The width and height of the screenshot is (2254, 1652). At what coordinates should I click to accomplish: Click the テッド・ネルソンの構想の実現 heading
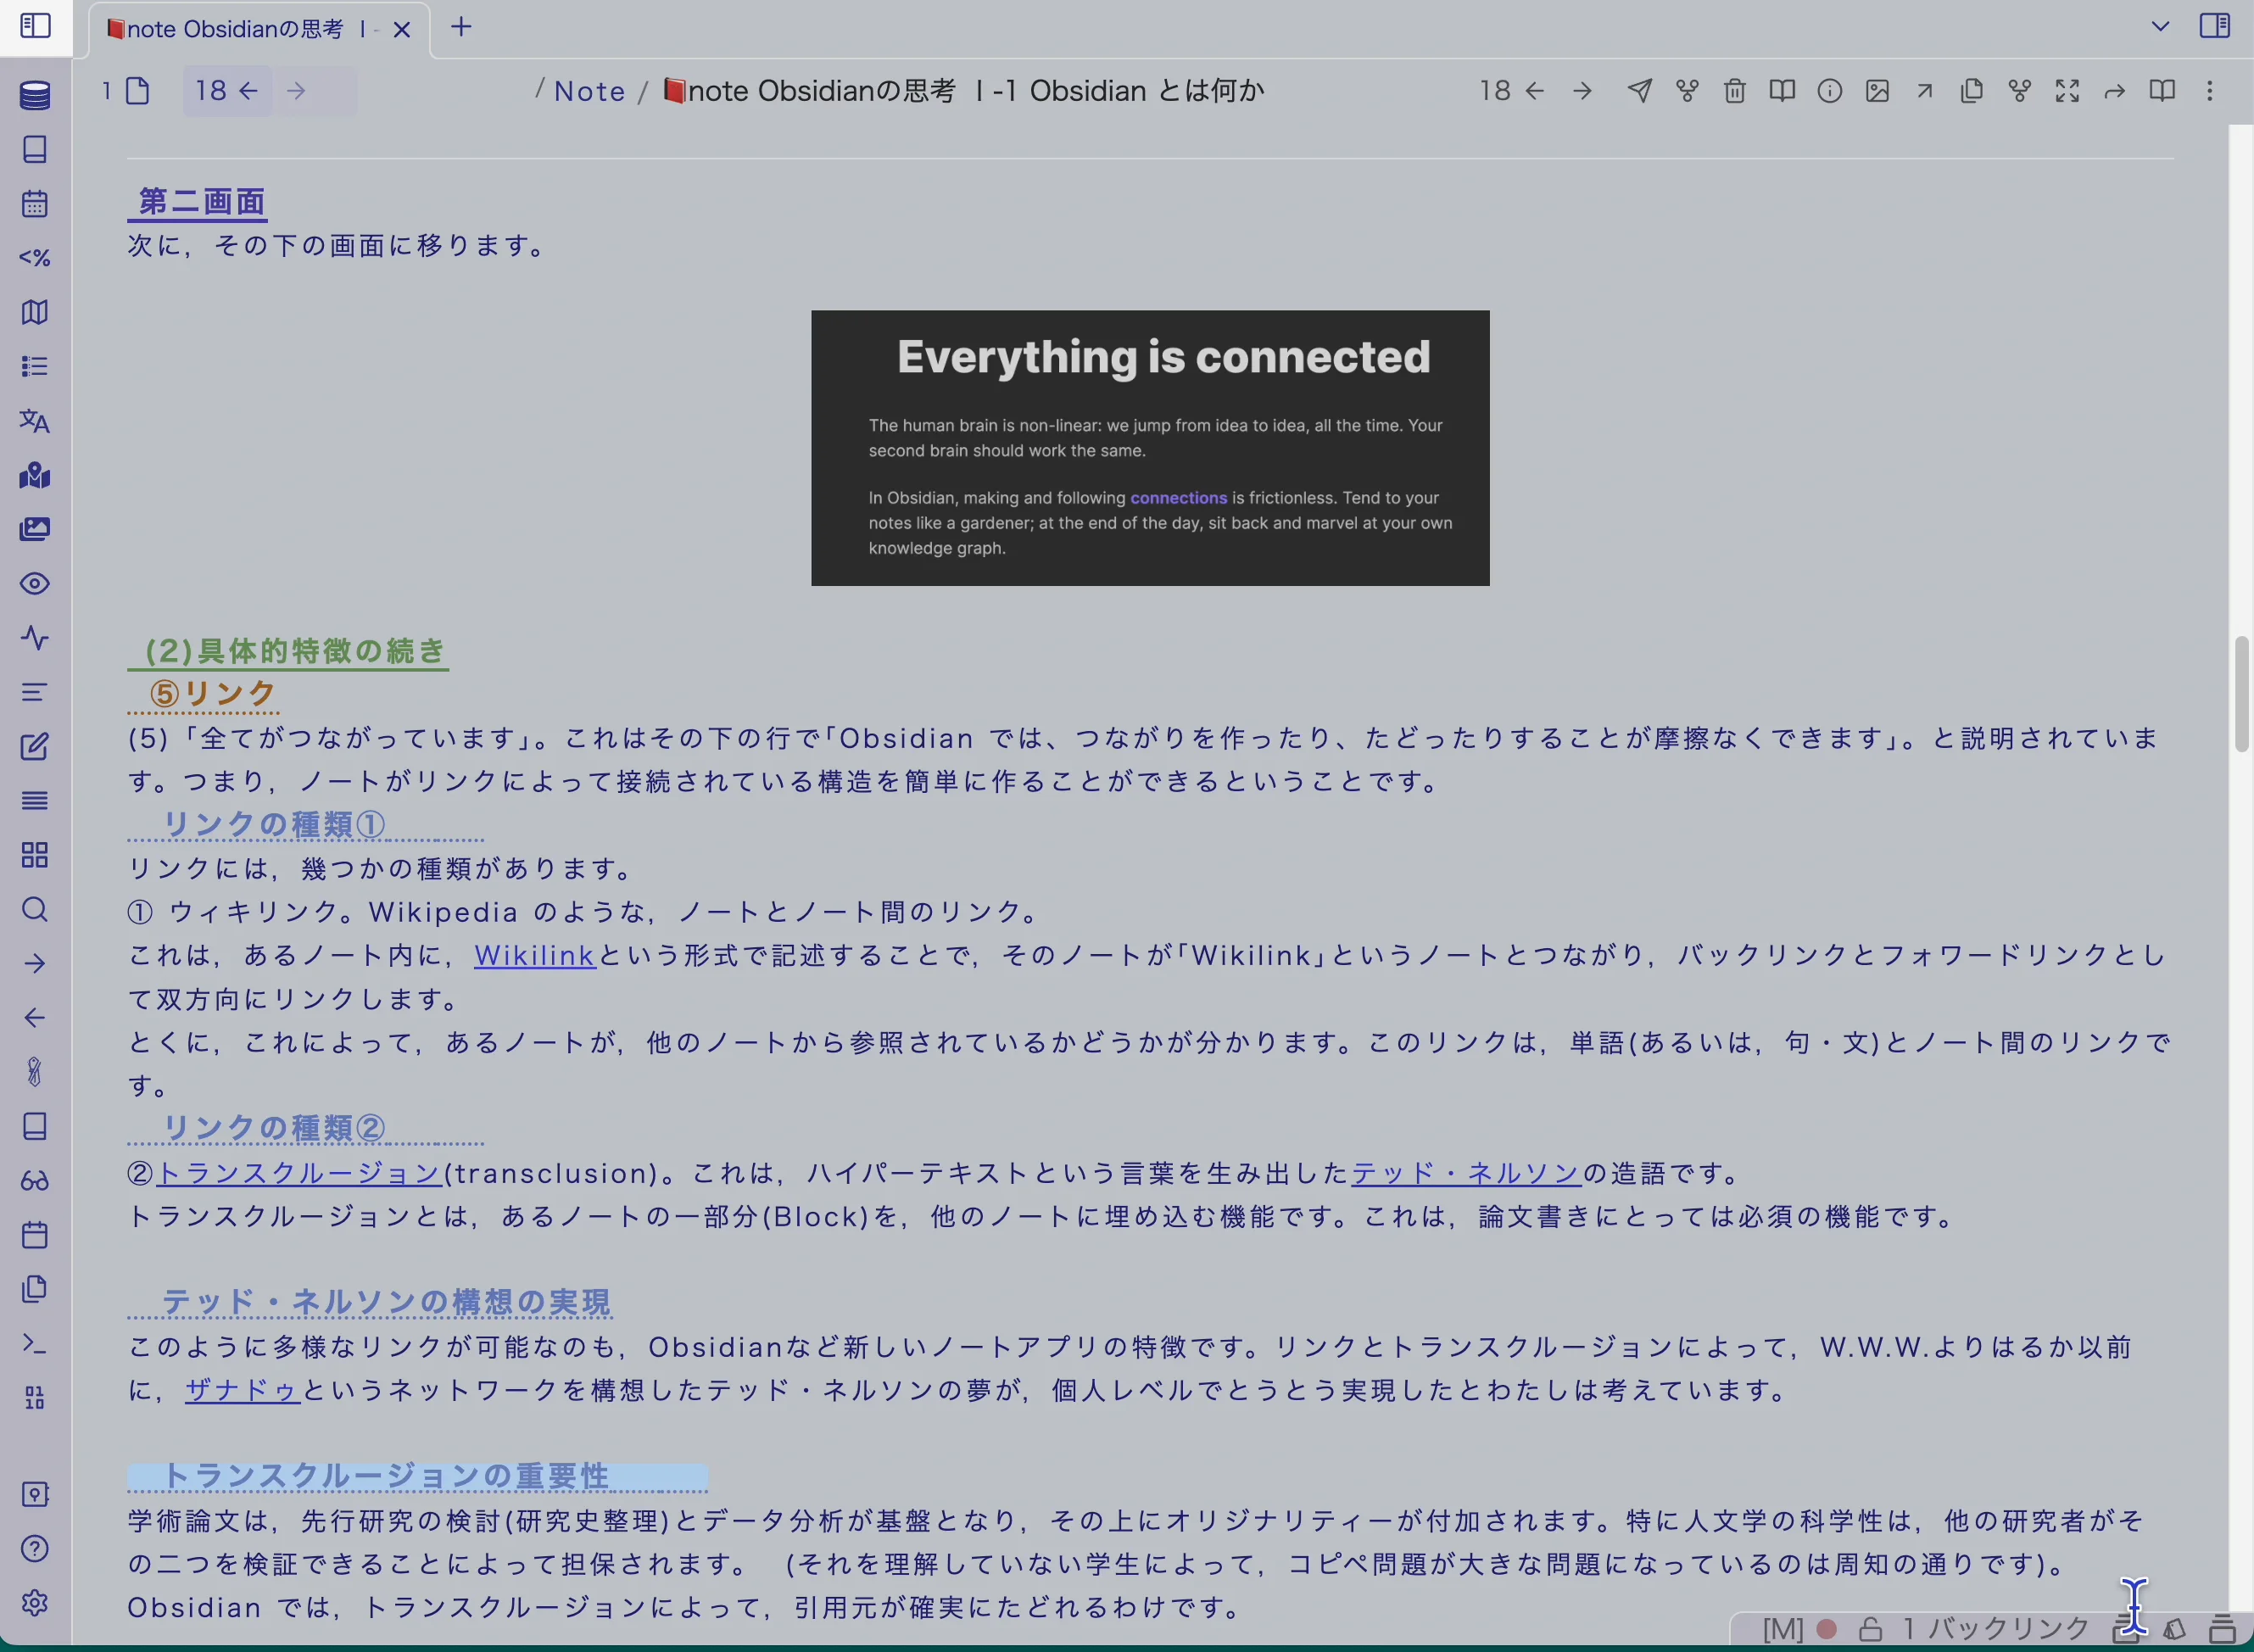[x=386, y=1301]
